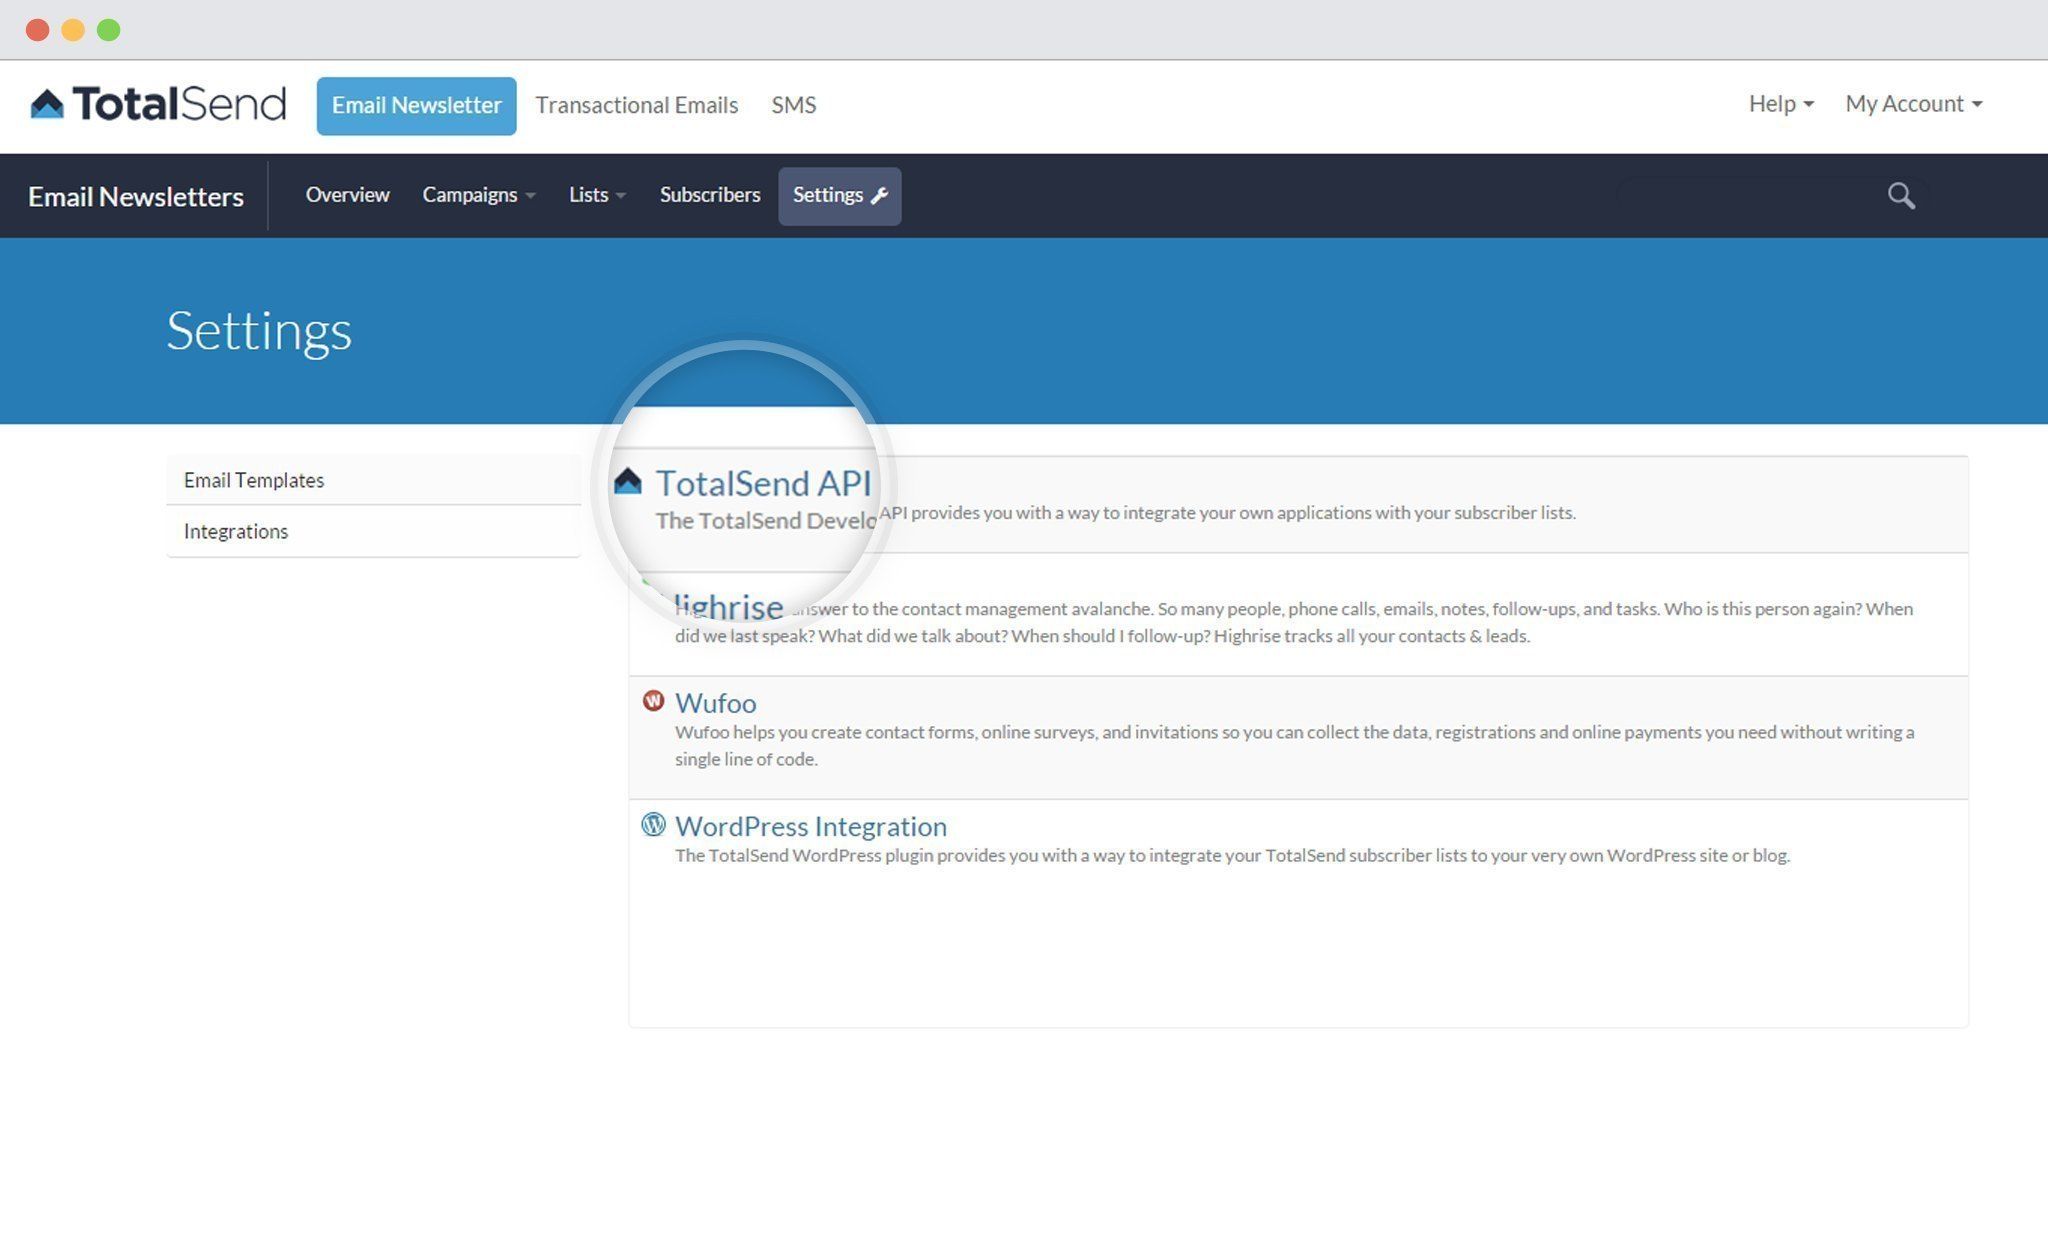
Task: Open the WordPress Integration link
Action: coord(810,826)
